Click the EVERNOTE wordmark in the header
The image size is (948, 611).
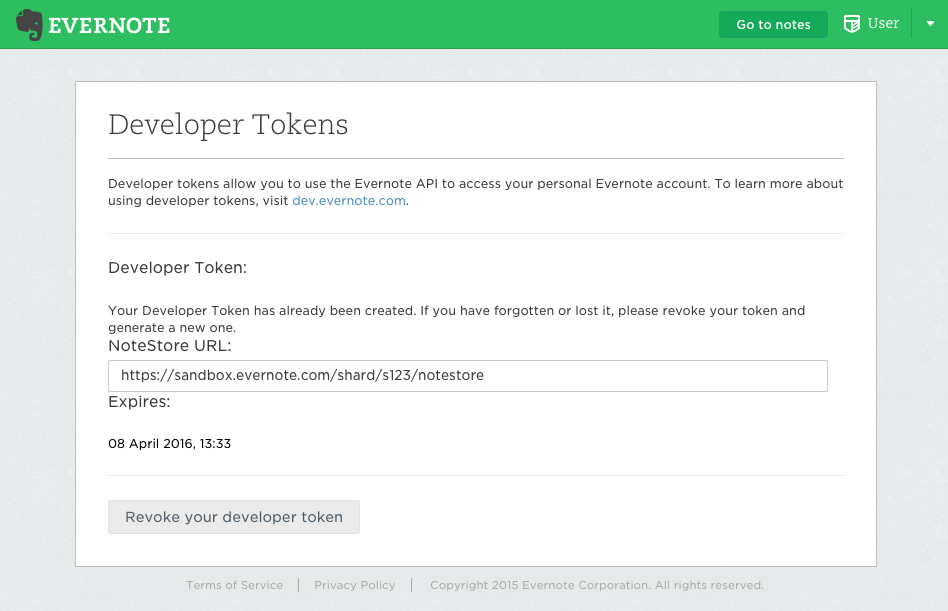point(109,26)
